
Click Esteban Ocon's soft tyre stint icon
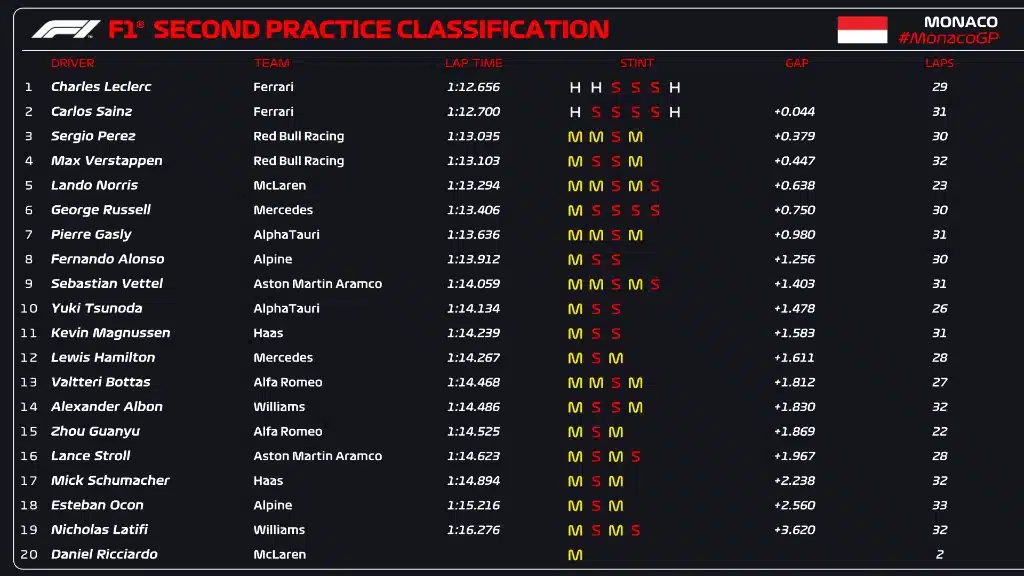(x=596, y=506)
